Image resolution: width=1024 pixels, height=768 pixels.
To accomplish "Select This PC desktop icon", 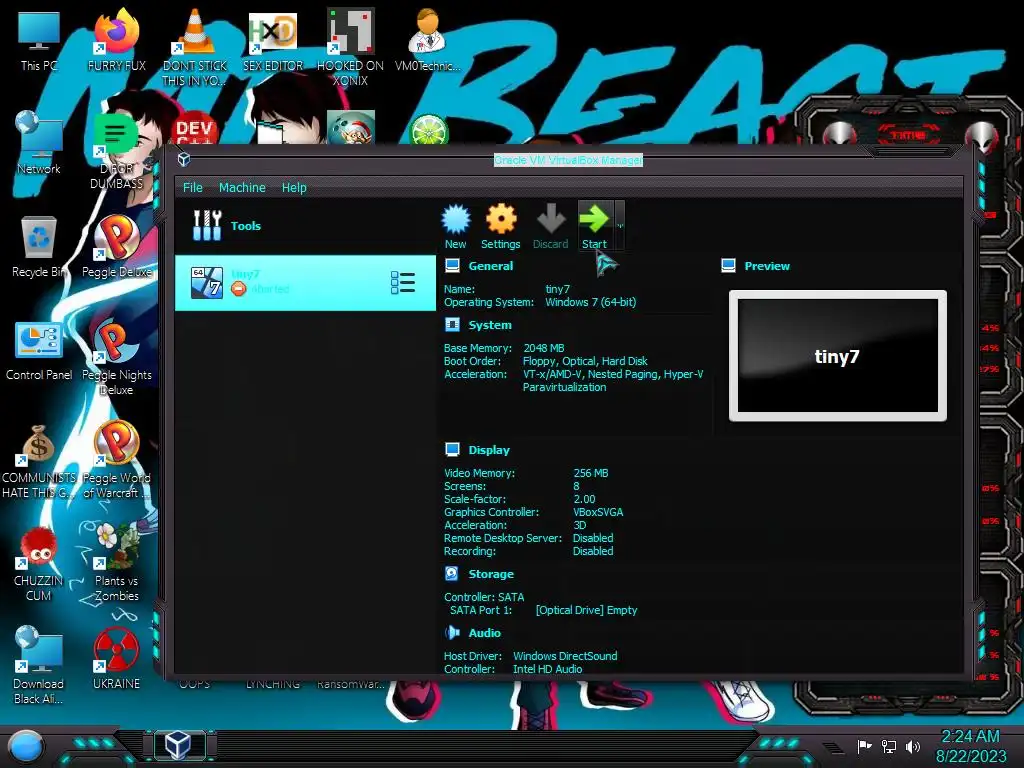I will click(x=39, y=42).
